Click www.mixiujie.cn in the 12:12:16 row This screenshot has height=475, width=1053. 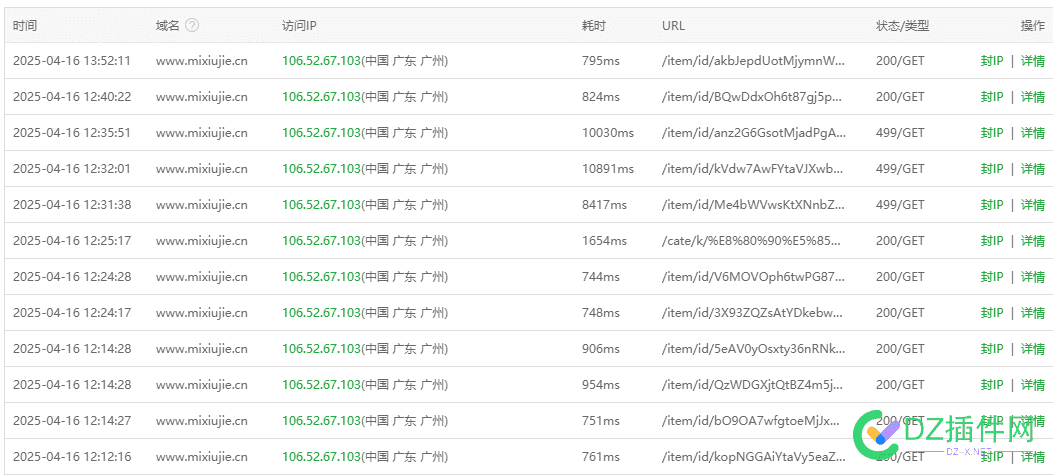click(x=201, y=457)
